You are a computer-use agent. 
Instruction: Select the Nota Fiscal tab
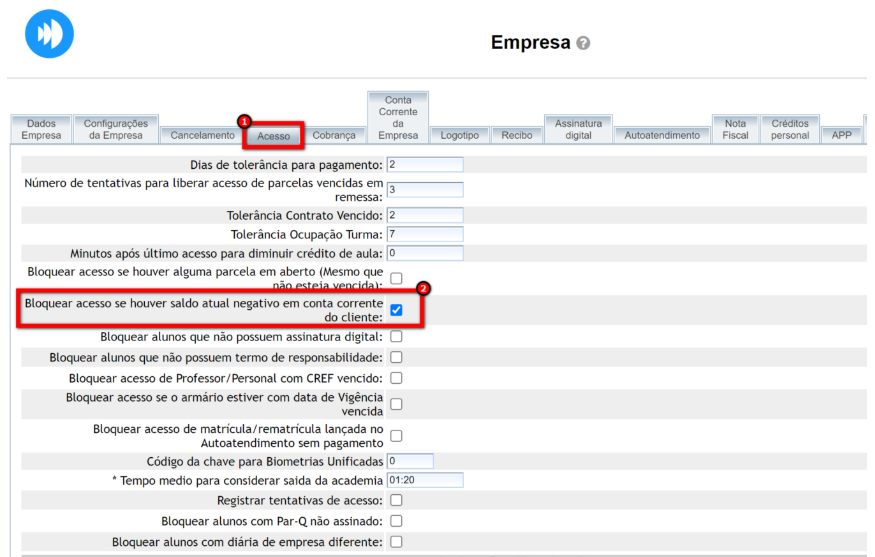735,129
